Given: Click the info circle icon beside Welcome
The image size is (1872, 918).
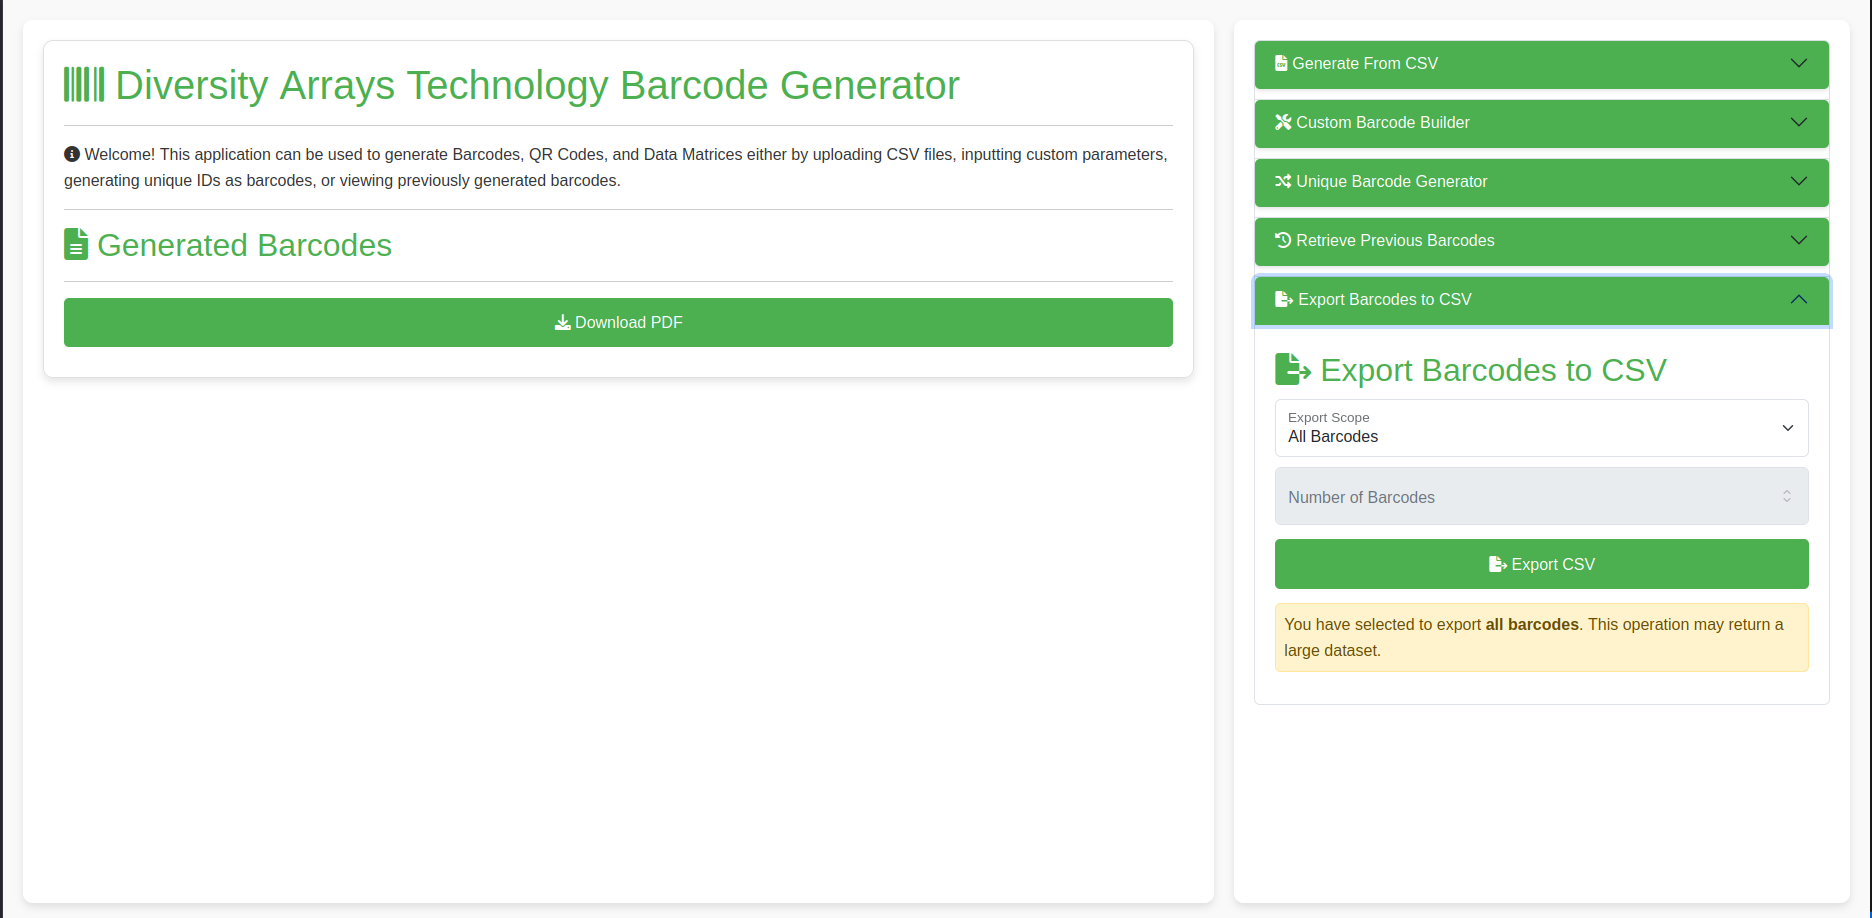Looking at the screenshot, I should [72, 154].
